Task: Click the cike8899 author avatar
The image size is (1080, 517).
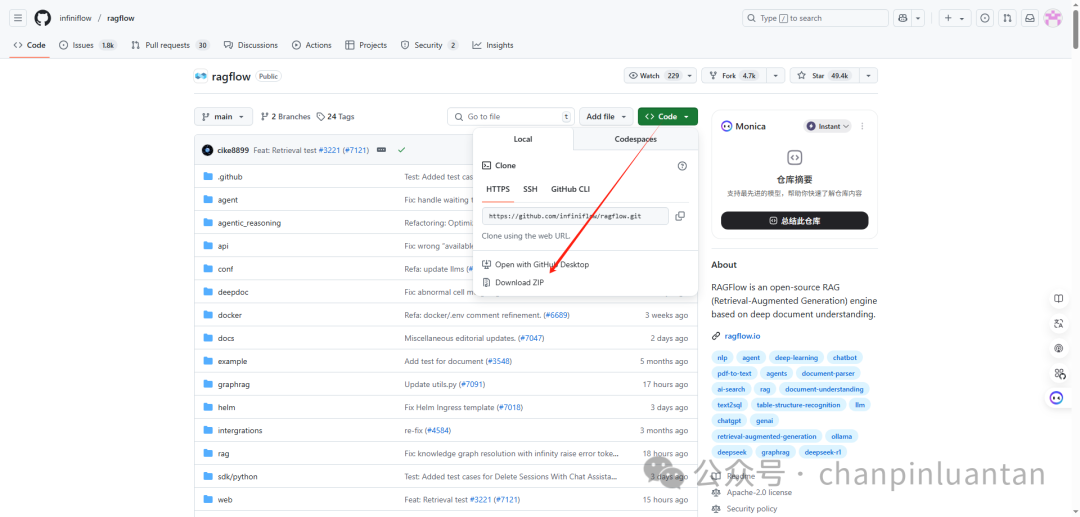Action: pos(207,150)
